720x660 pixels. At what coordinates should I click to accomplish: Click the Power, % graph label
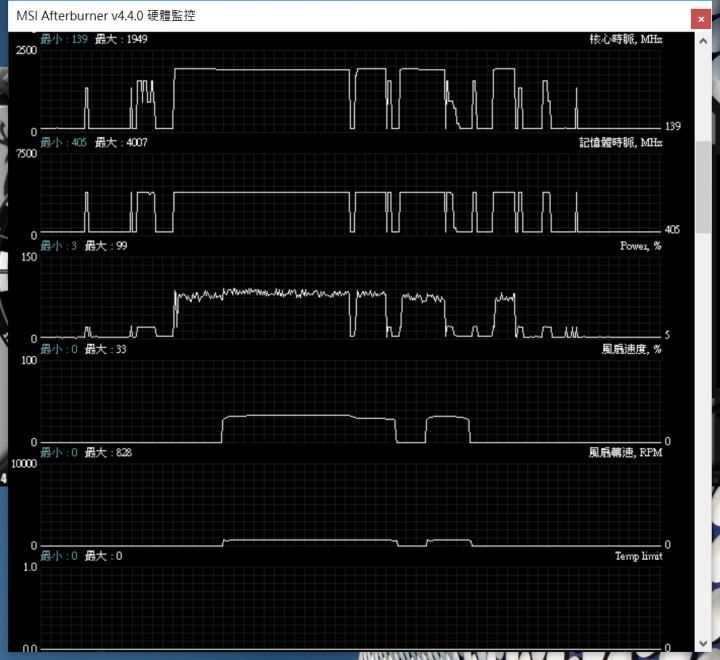641,246
